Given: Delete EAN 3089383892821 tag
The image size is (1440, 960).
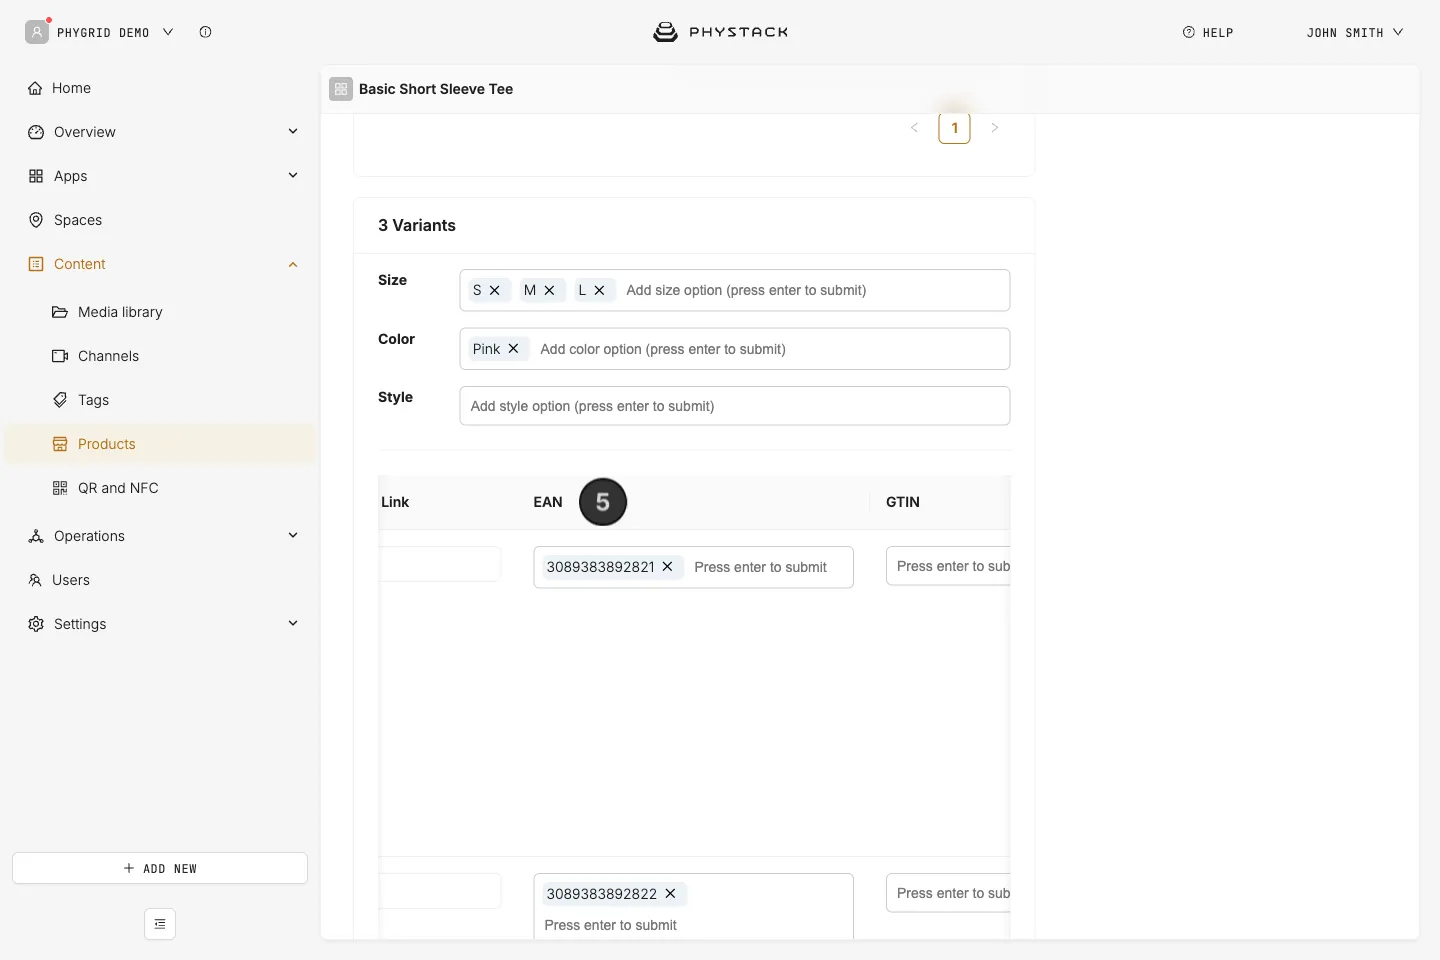Looking at the screenshot, I should click(667, 567).
